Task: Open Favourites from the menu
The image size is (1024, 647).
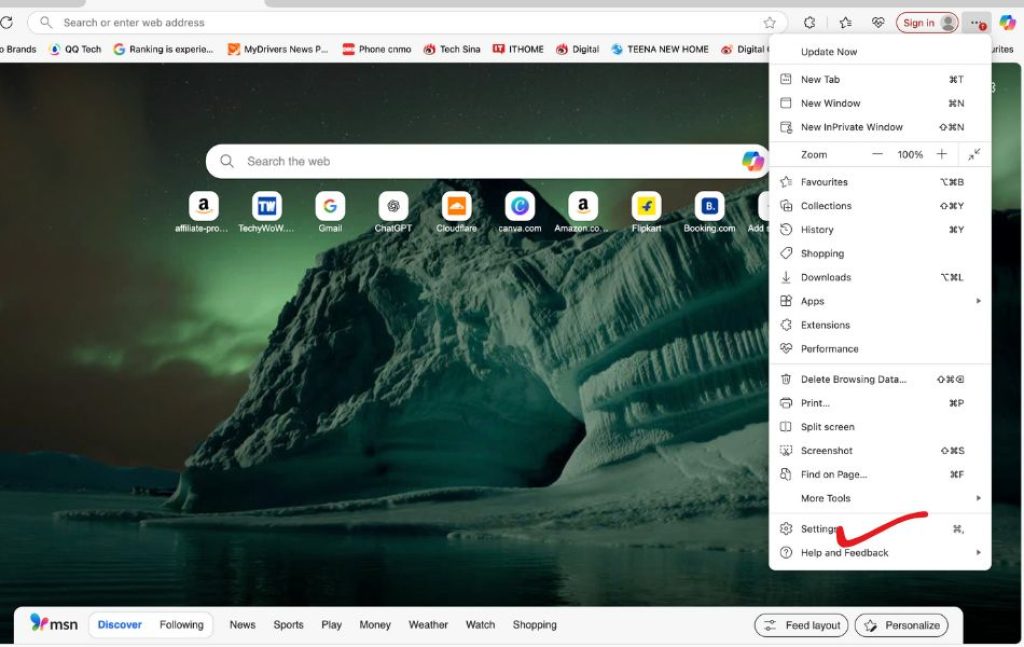Action: tap(880, 182)
